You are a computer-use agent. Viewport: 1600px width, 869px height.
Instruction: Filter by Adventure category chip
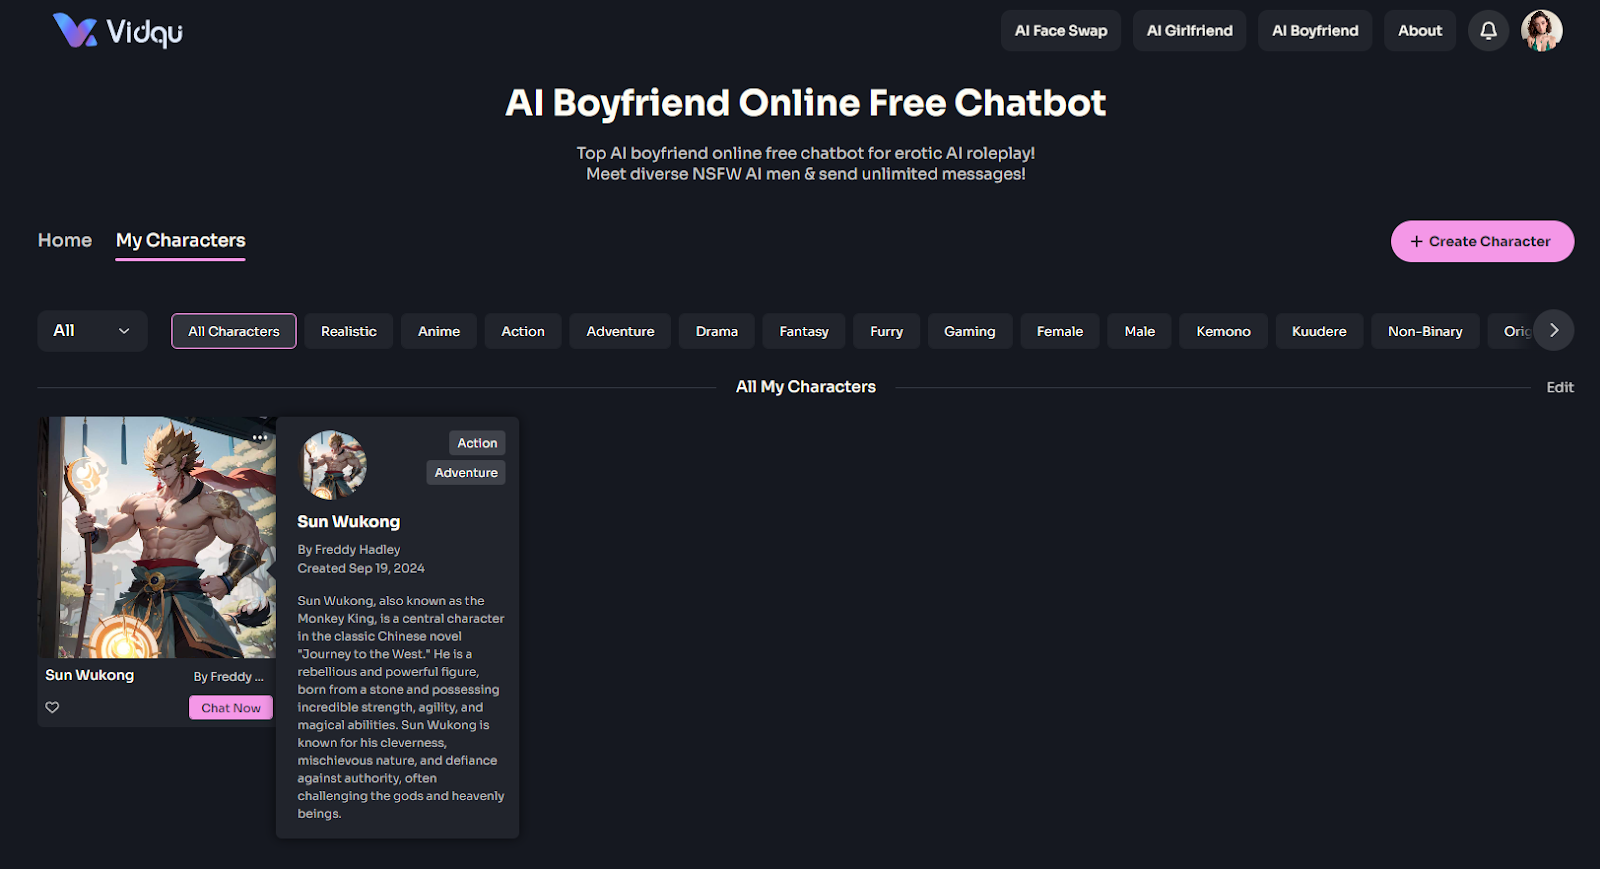pyautogui.click(x=620, y=331)
